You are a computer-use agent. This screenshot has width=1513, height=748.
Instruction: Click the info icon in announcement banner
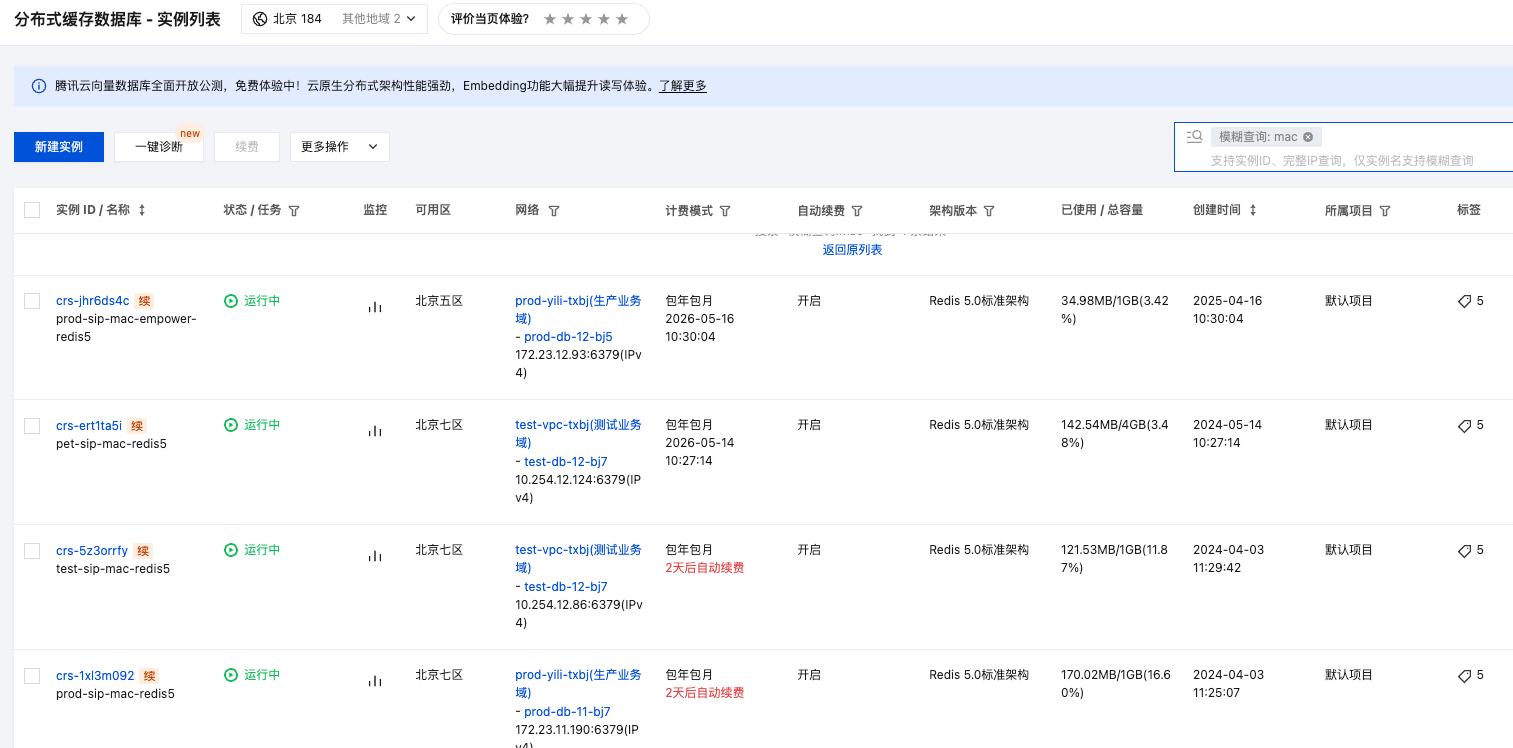coord(39,86)
